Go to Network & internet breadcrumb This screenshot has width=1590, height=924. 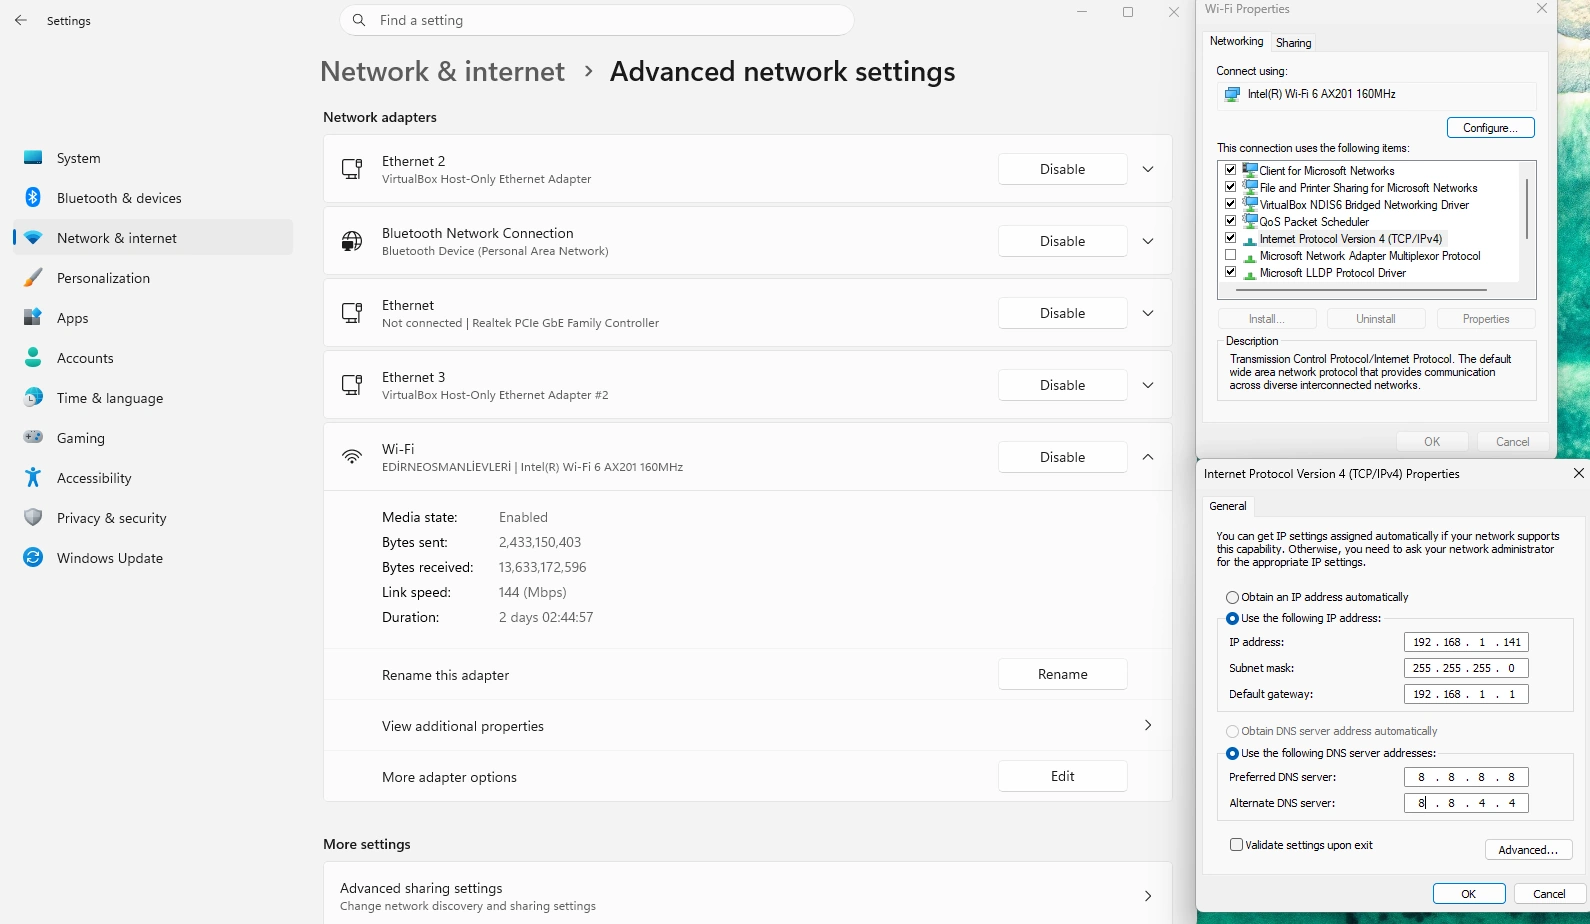tap(442, 72)
